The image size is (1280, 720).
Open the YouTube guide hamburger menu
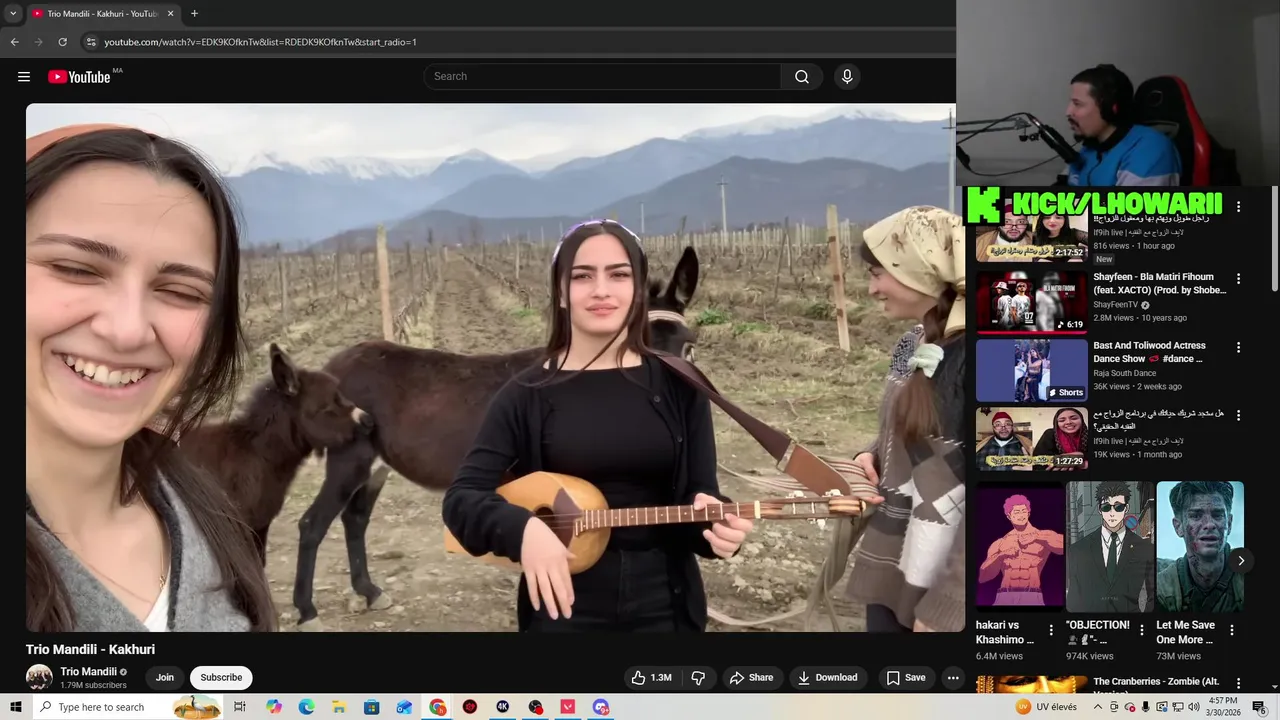(24, 77)
